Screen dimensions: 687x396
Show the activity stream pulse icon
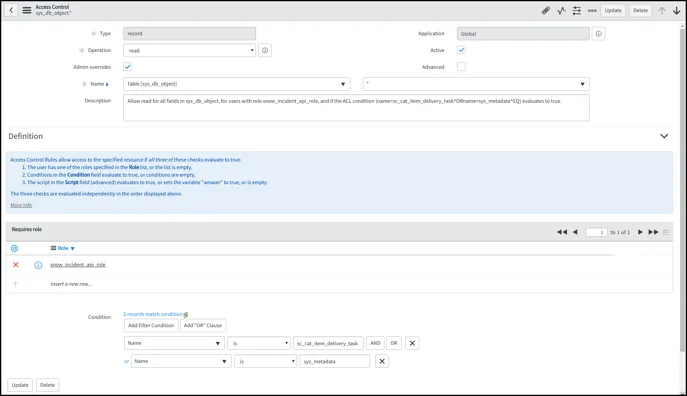click(561, 11)
